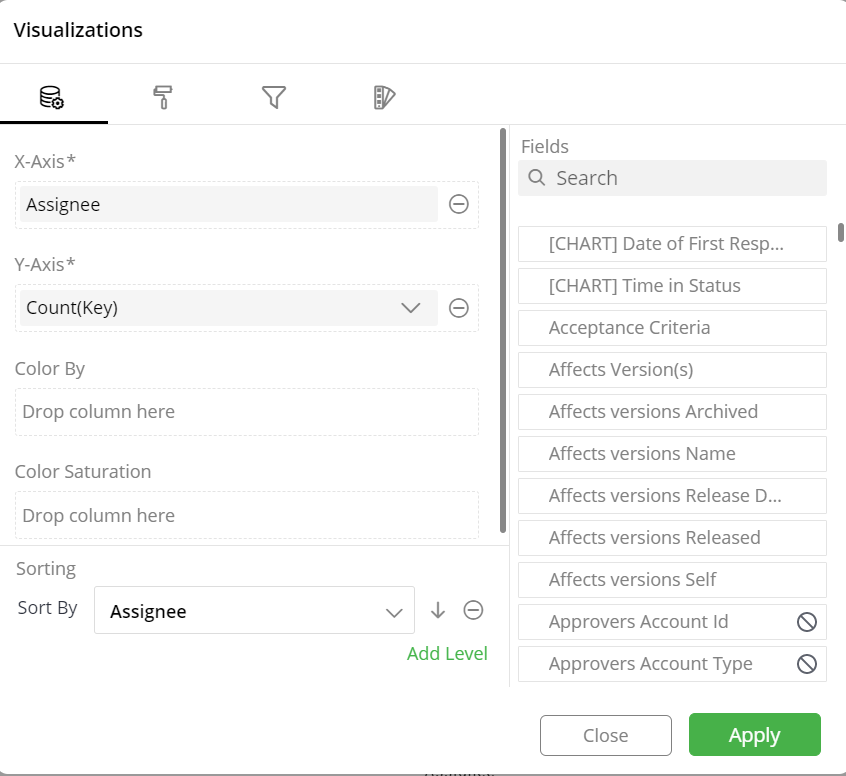Remove Assignee from the X-Axis
This screenshot has width=846, height=776.
(459, 205)
